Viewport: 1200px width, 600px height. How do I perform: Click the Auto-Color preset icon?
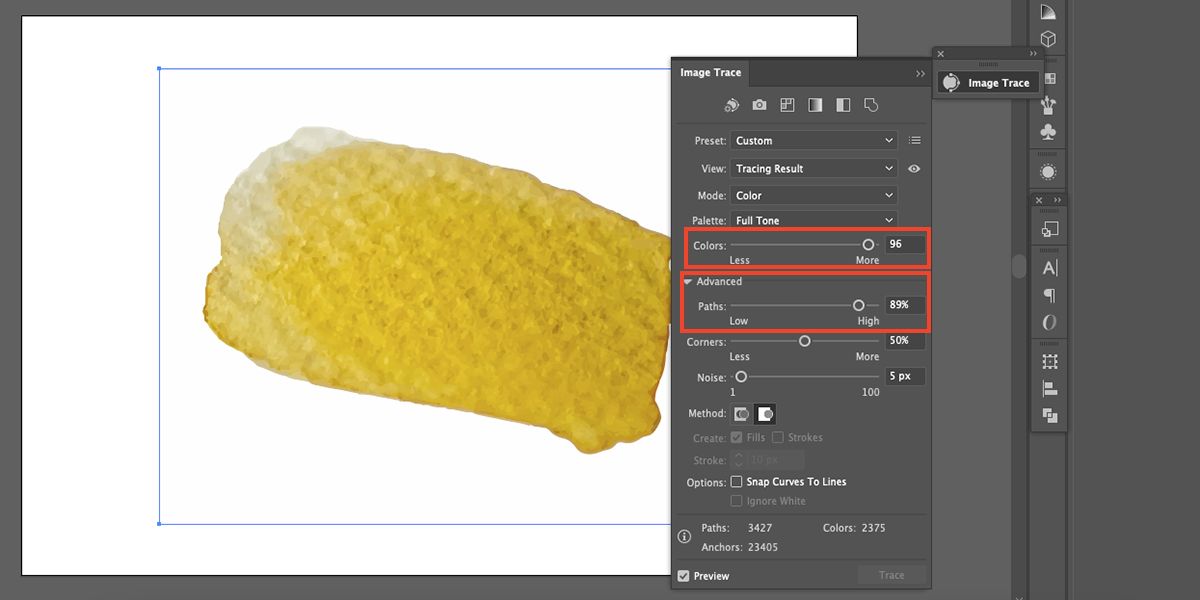[x=732, y=105]
